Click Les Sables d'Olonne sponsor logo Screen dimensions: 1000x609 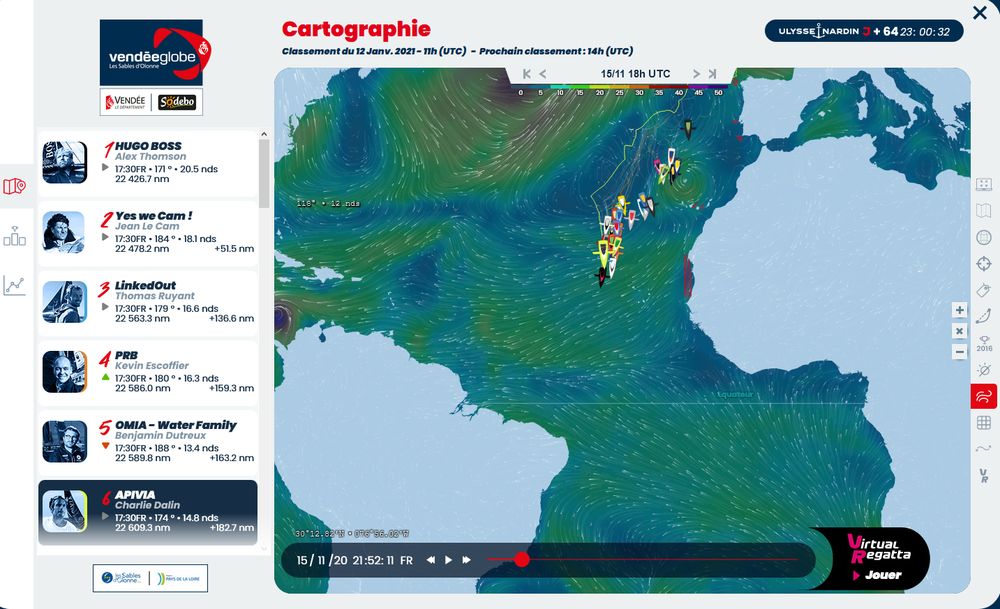click(x=121, y=578)
